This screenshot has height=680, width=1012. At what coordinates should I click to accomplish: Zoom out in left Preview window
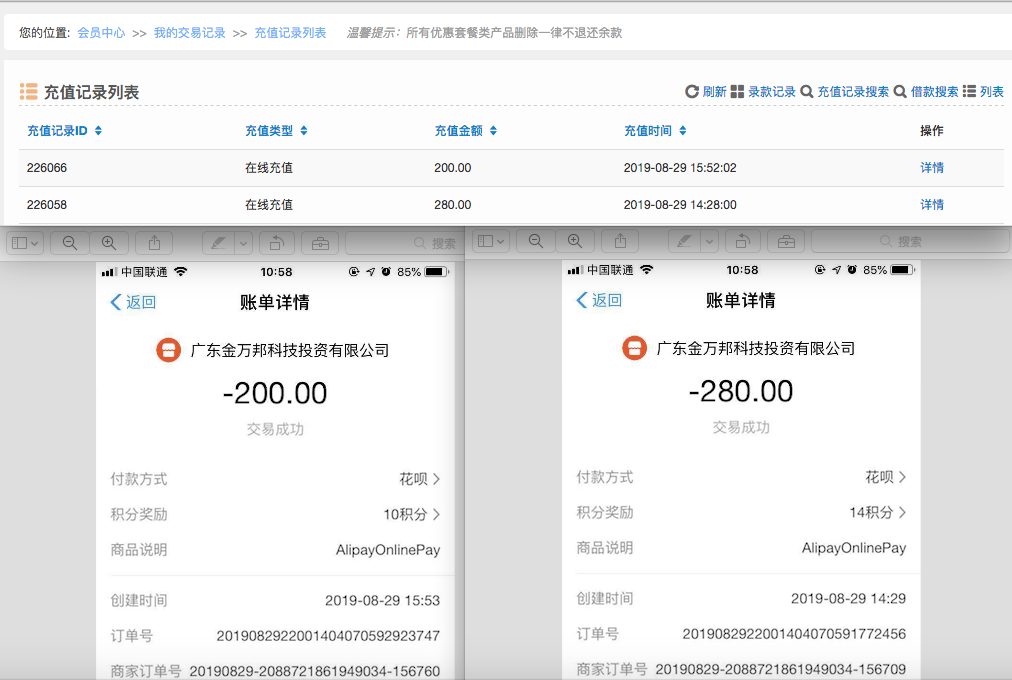coord(70,242)
